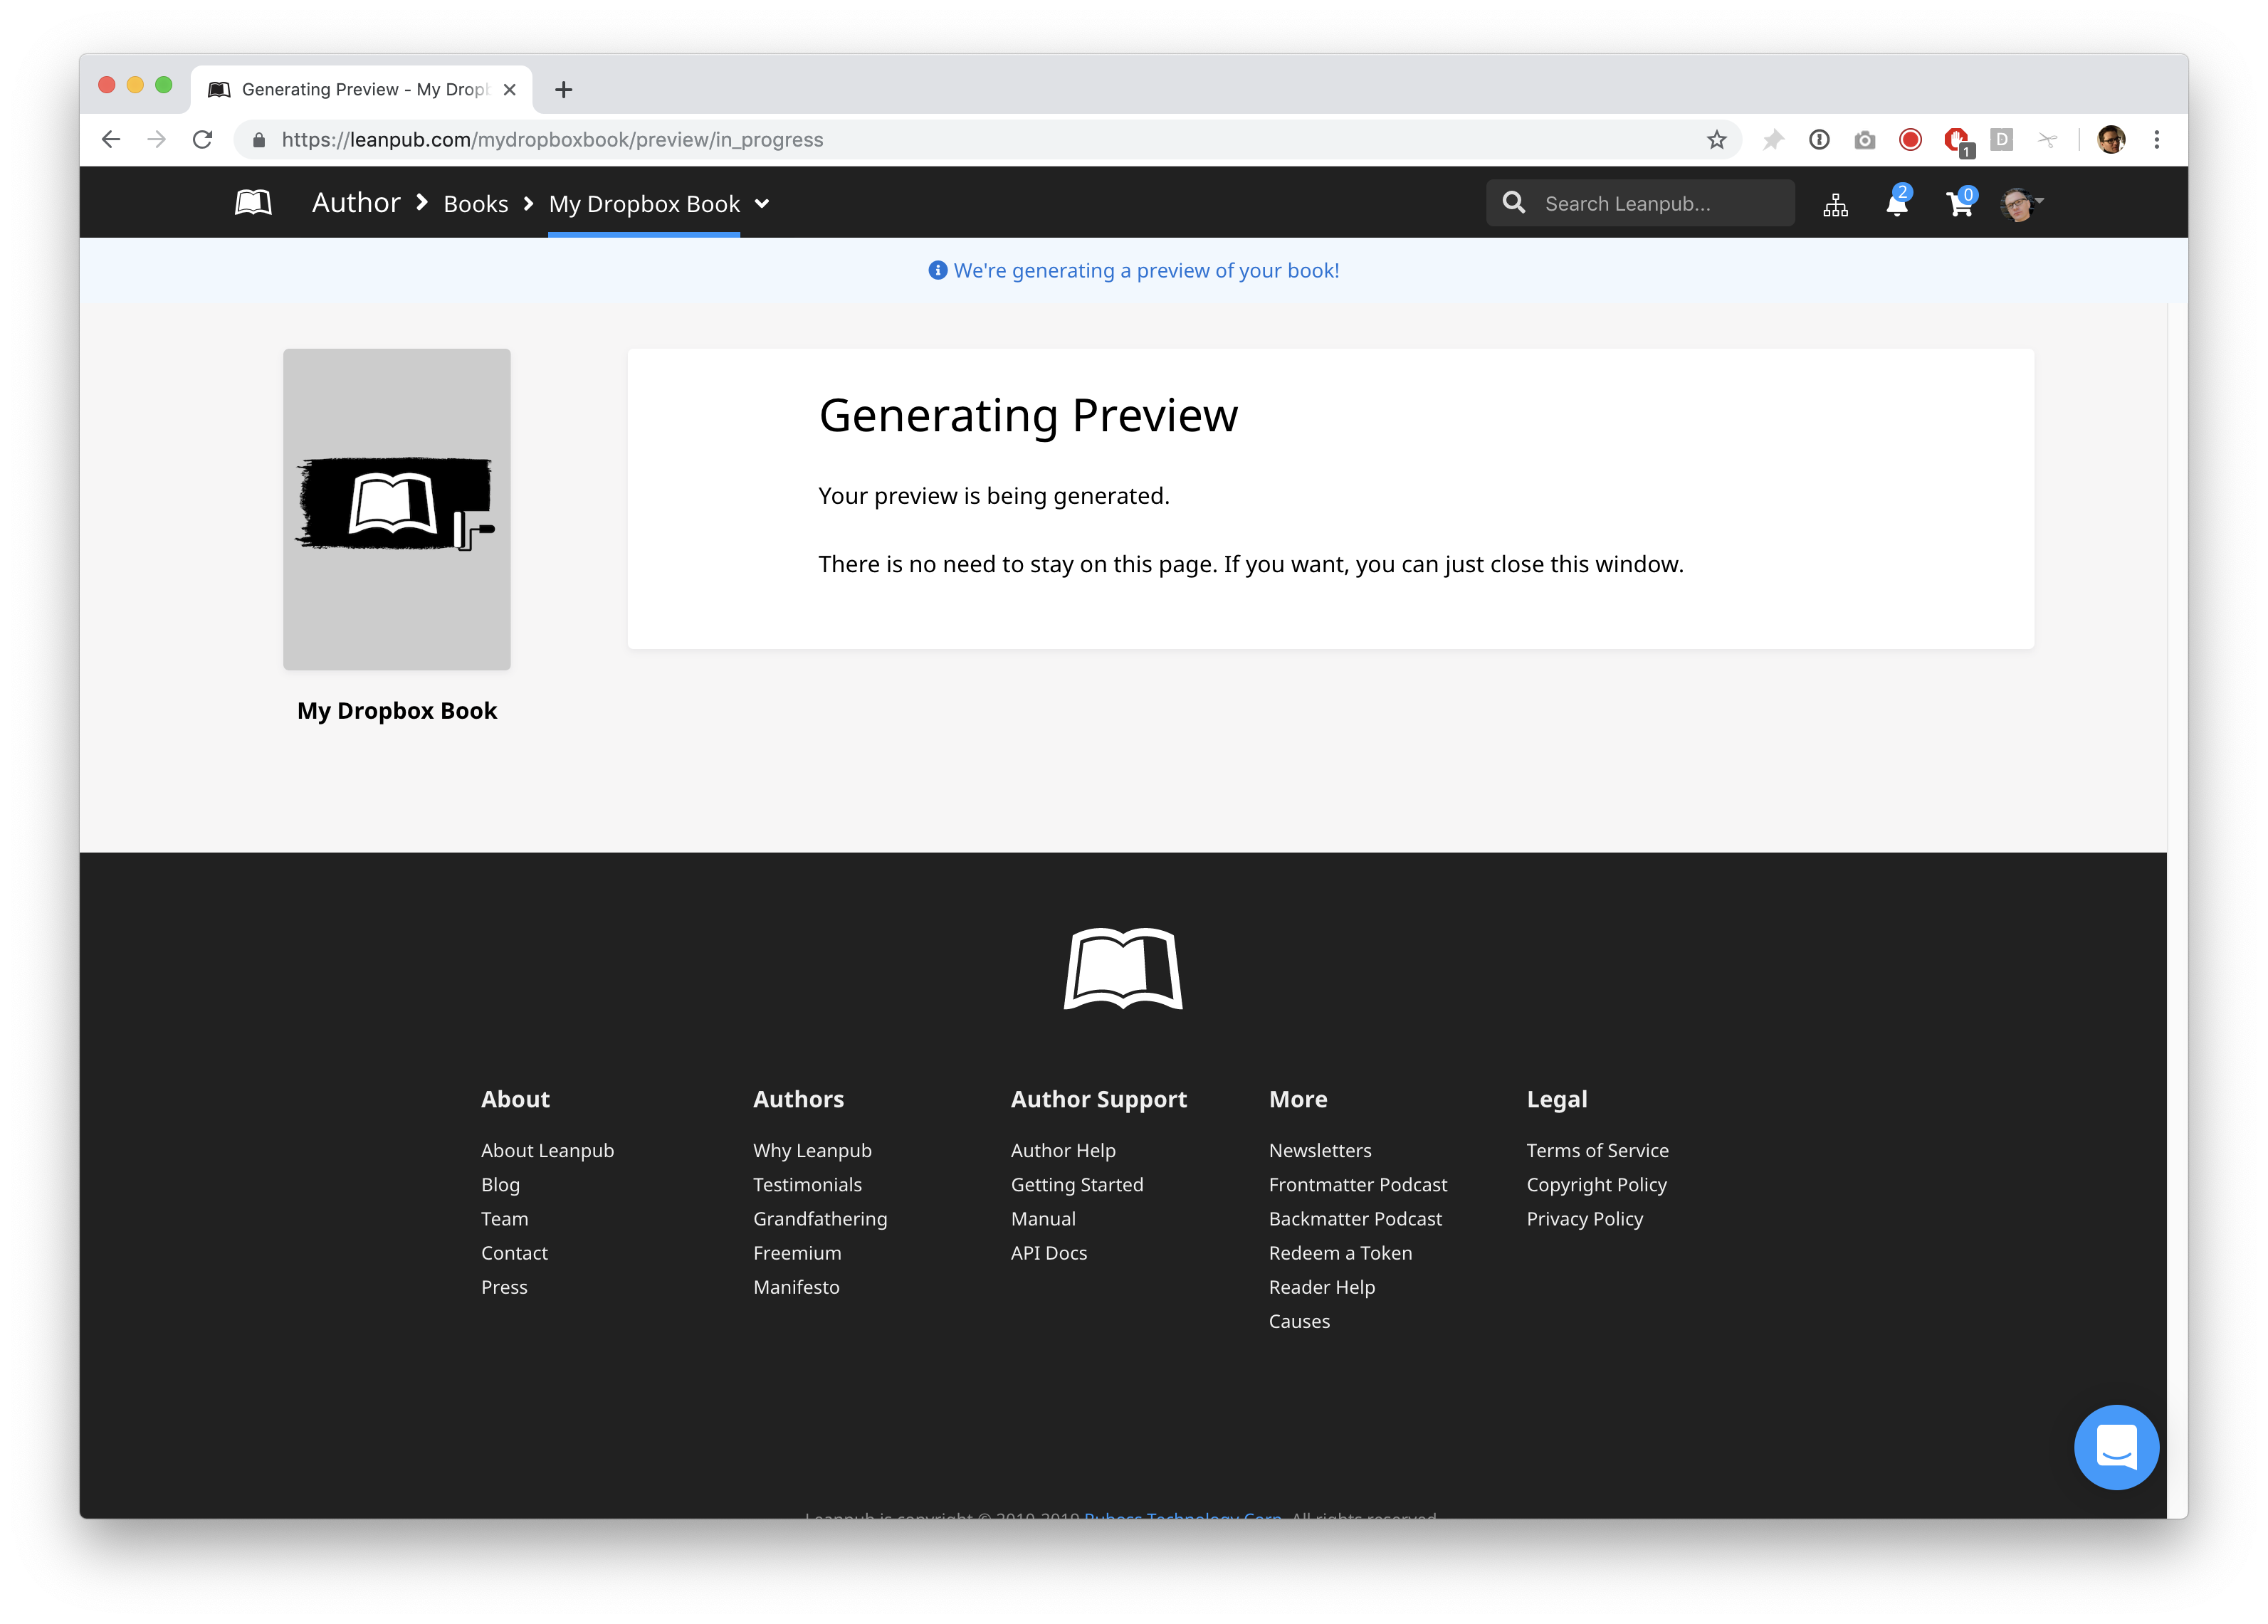This screenshot has width=2268, height=1624.
Task: Click the Search Leanpub input field
Action: click(x=1660, y=204)
